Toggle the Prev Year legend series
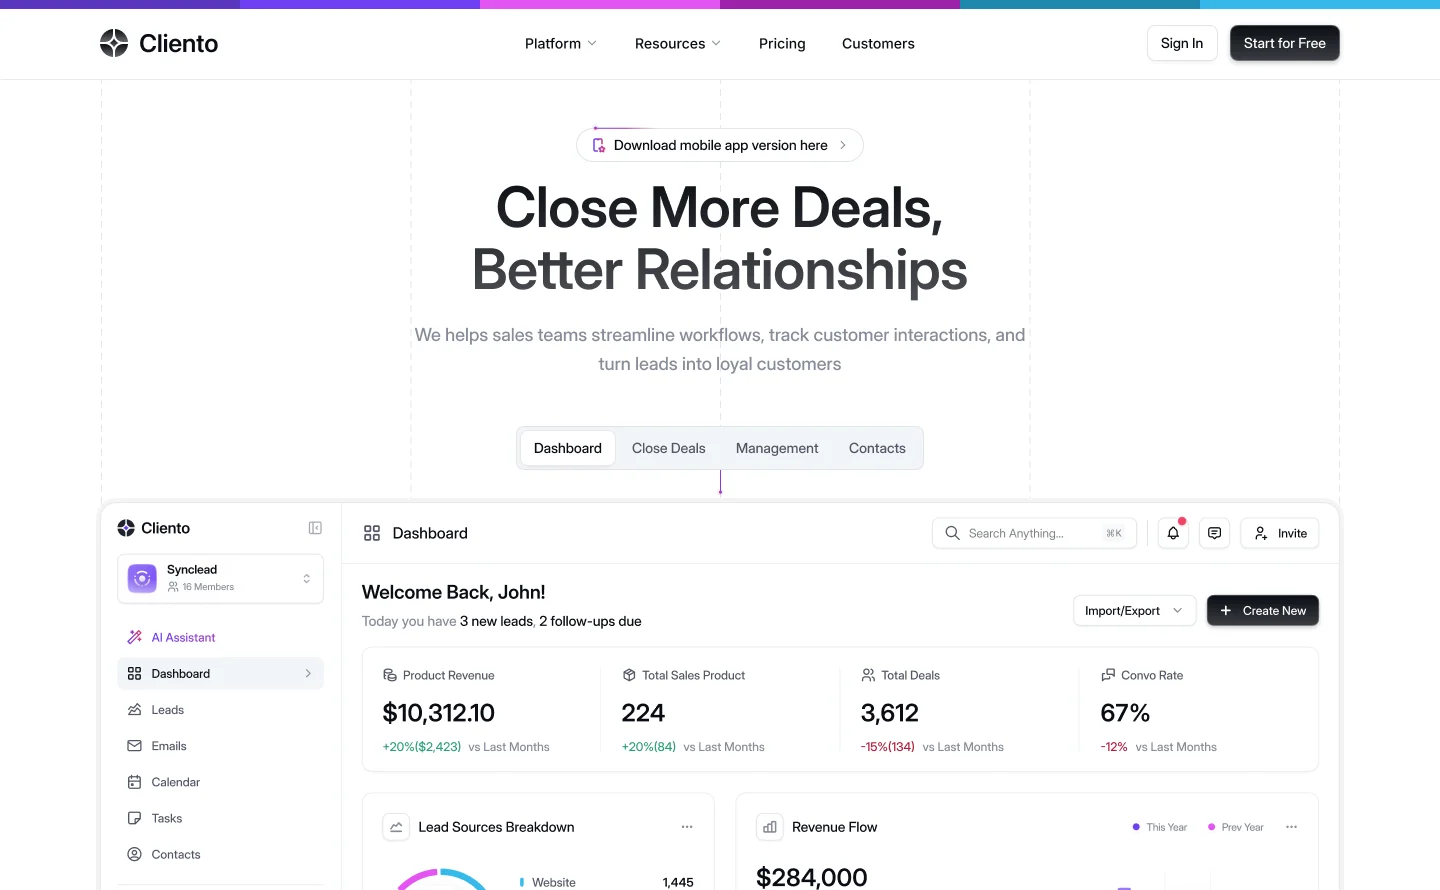 1236,827
